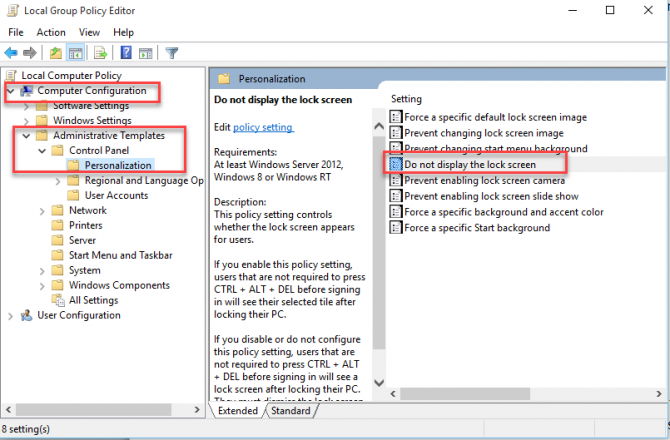Select the Personalization tree folder

(118, 165)
